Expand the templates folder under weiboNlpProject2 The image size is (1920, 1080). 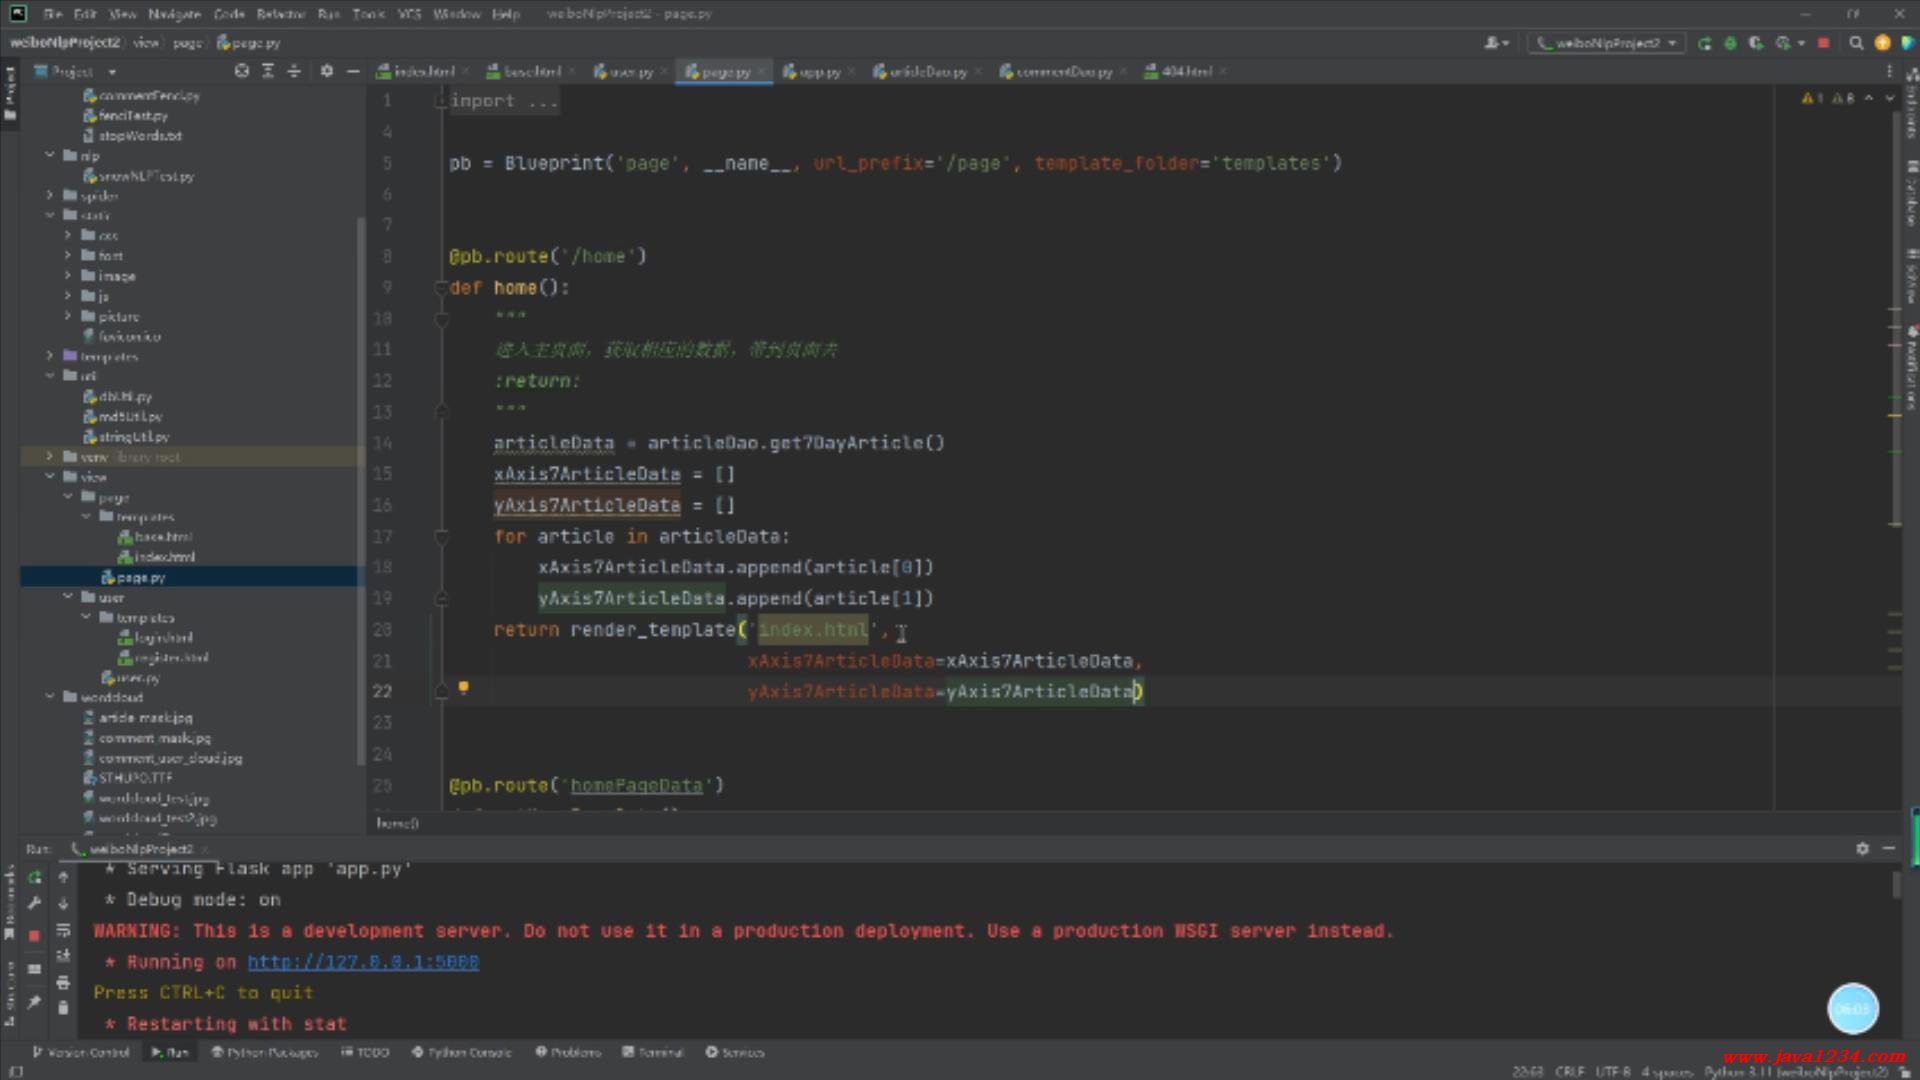[x=50, y=356]
